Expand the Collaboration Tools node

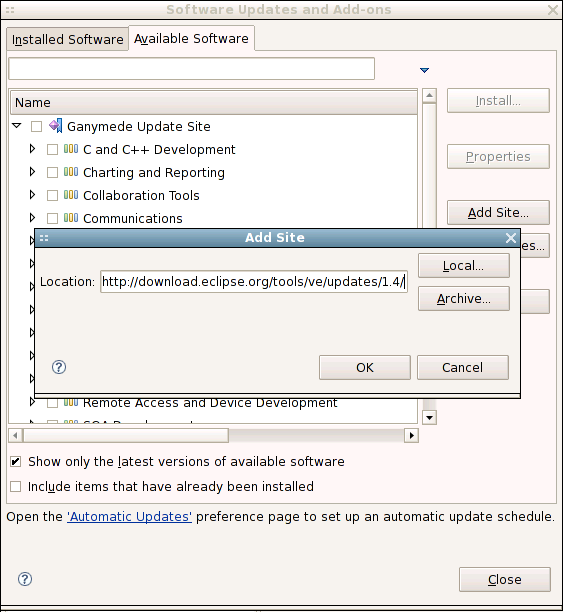tap(32, 194)
